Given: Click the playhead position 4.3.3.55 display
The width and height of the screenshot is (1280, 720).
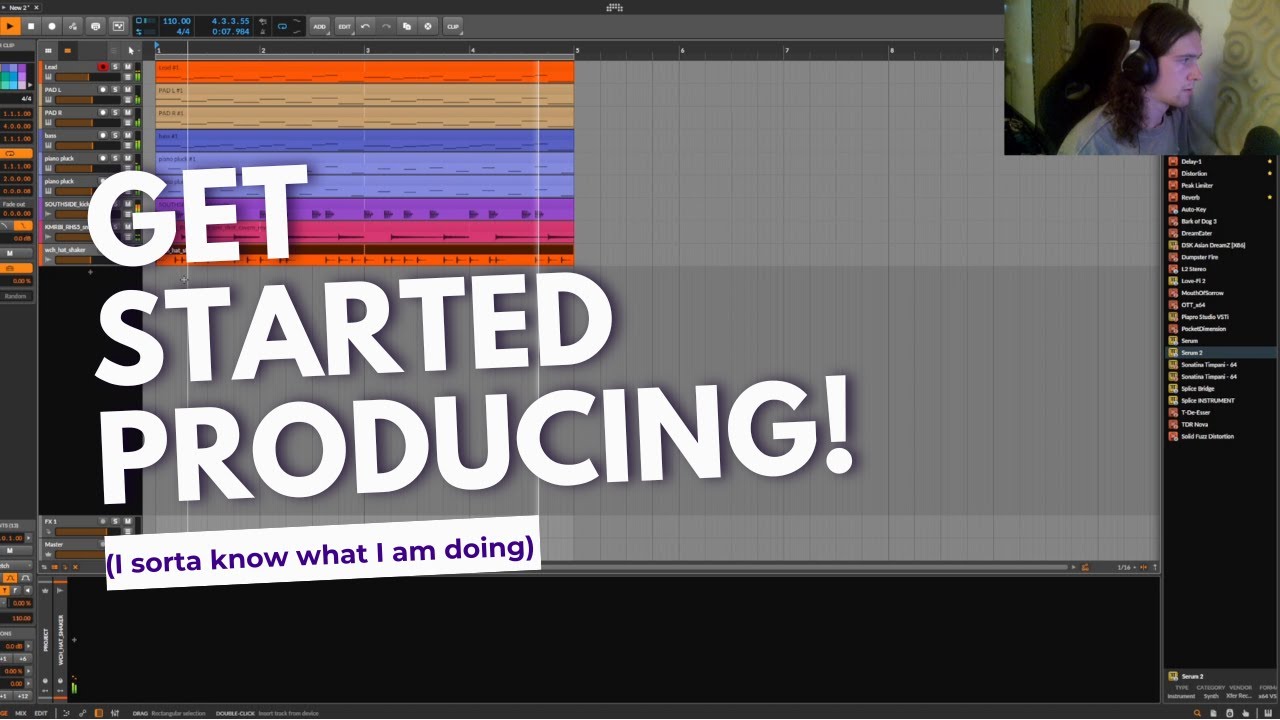Looking at the screenshot, I should (230, 20).
